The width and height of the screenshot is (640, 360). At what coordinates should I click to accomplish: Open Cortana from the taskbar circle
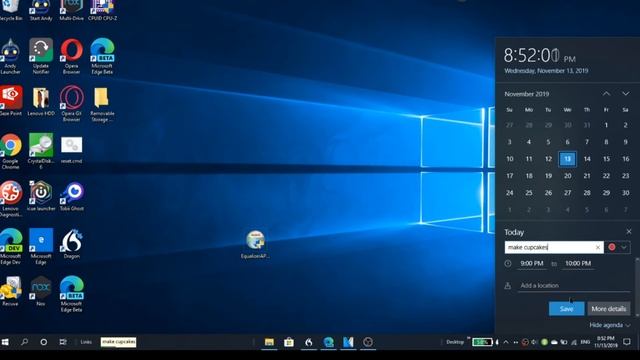coord(44,342)
